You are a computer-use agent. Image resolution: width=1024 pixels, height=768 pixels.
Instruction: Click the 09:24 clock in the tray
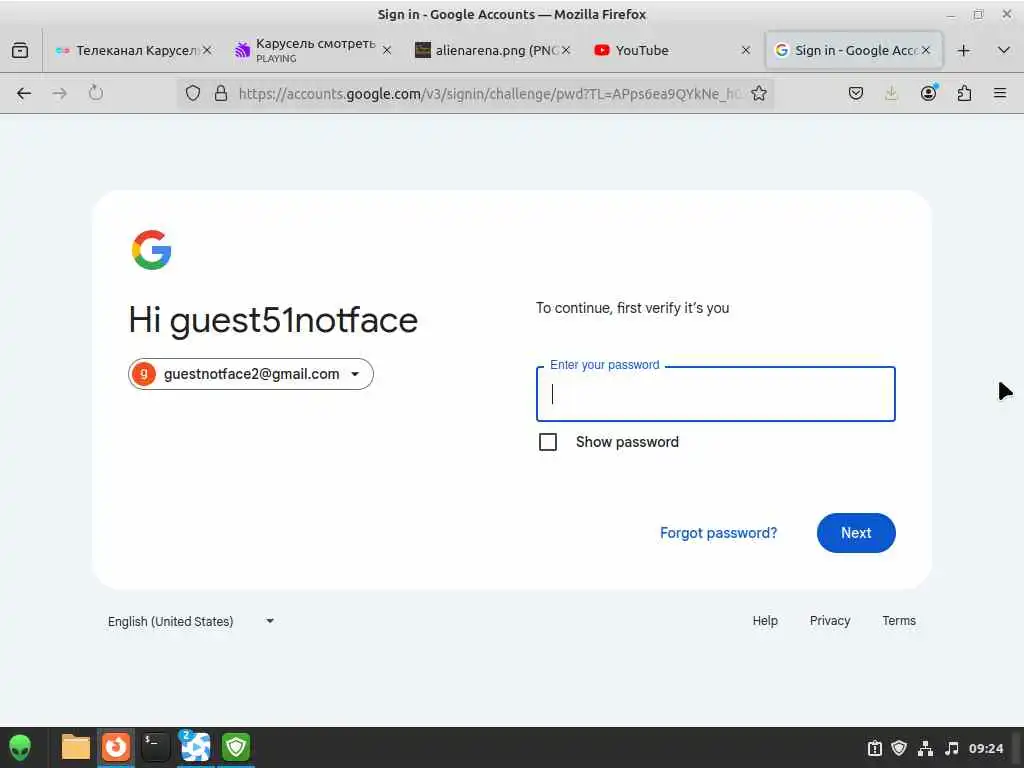985,748
